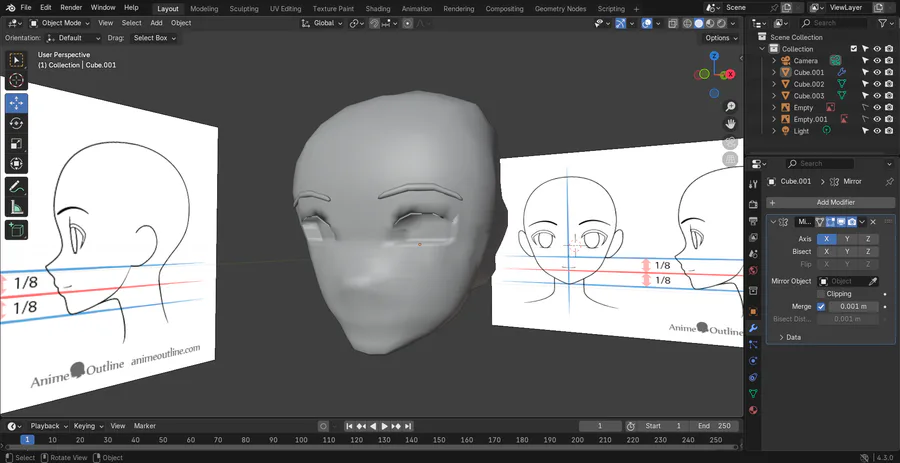Open the Drag Select Box dropdown
This screenshot has height=463, width=900.
tap(154, 38)
